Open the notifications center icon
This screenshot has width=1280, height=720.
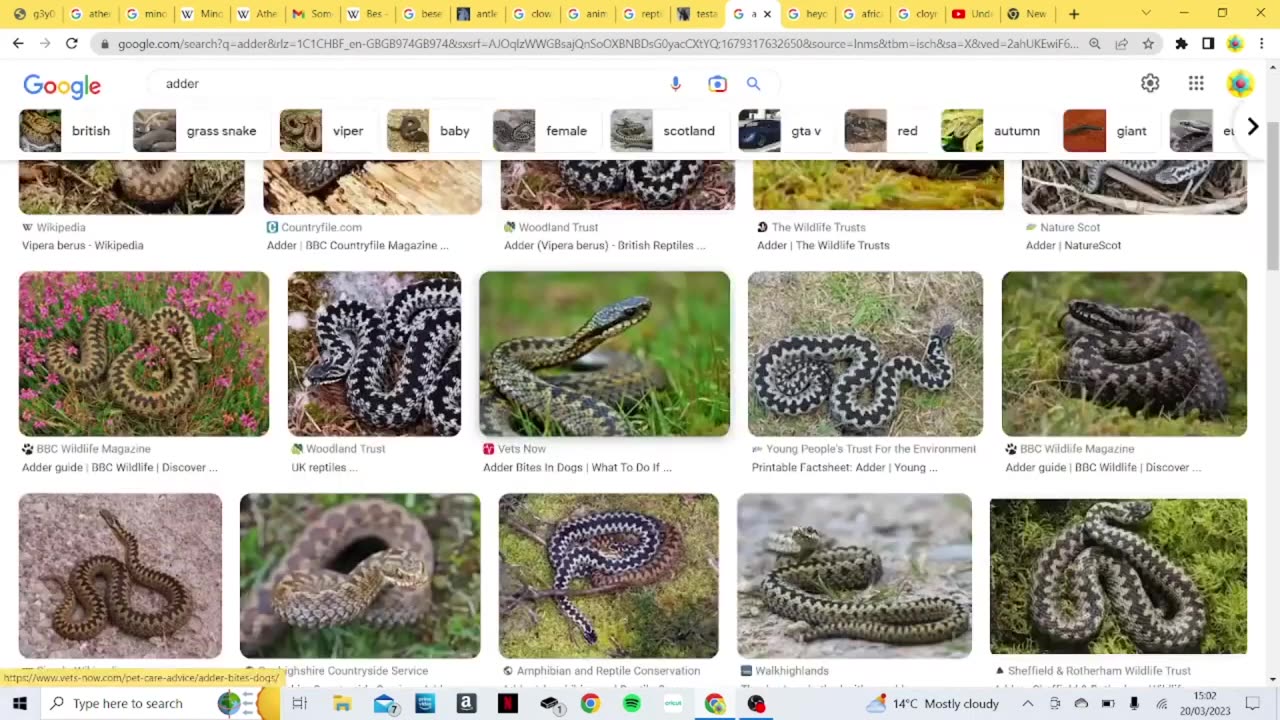(1251, 704)
